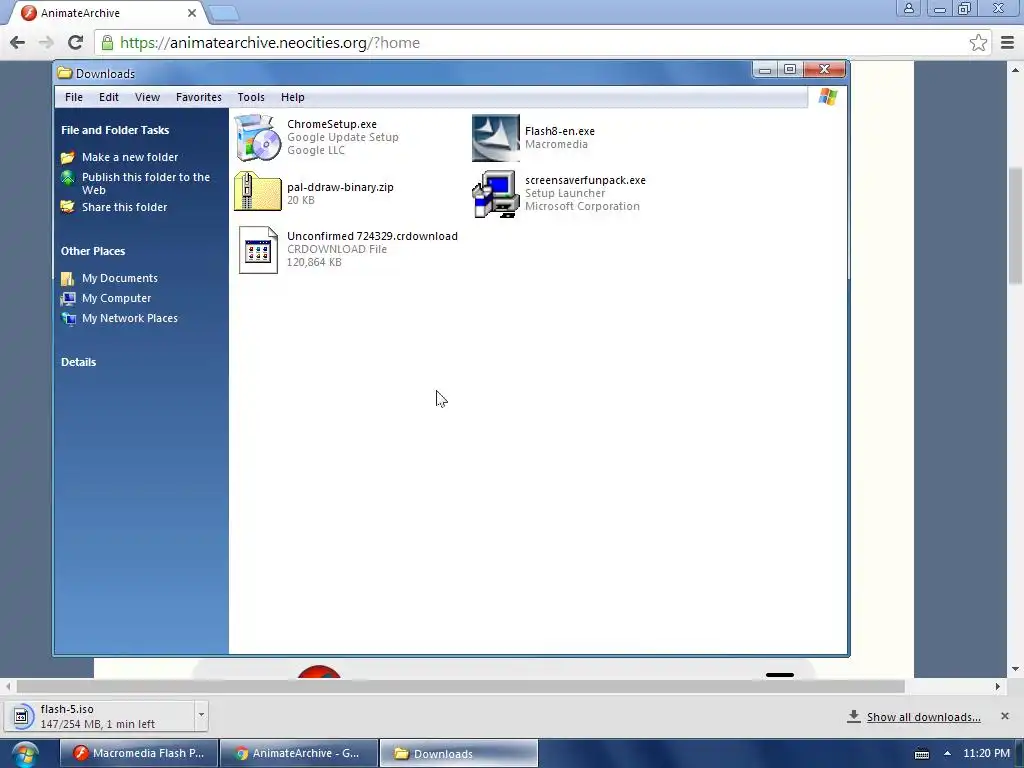Click the Share this folder icon
The image size is (1024, 768).
point(68,207)
